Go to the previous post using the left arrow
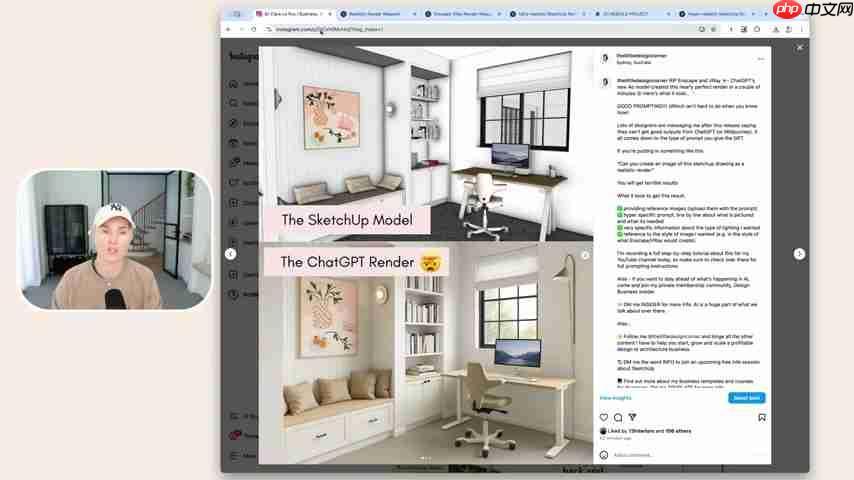Viewport: 854px width, 480px height. (230, 254)
